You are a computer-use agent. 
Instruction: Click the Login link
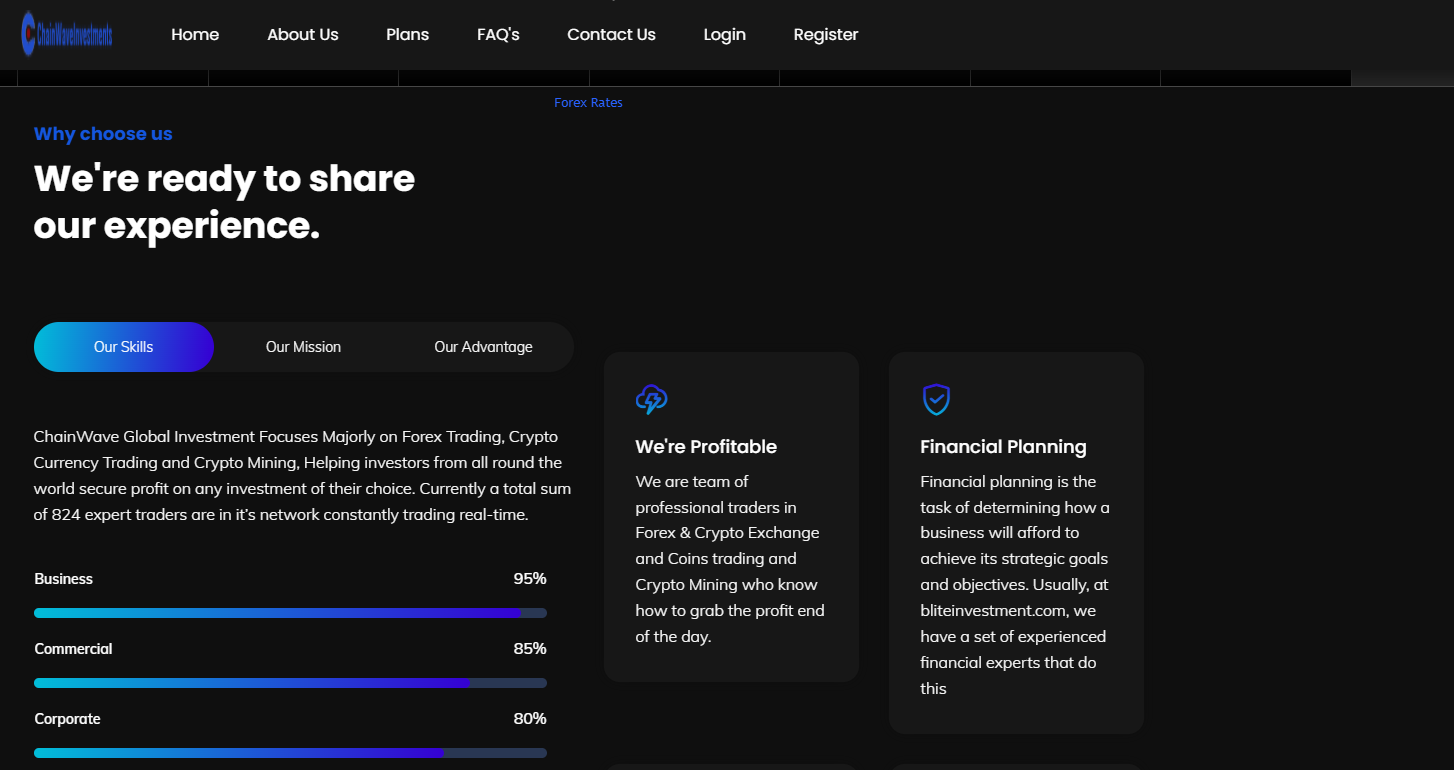[724, 35]
